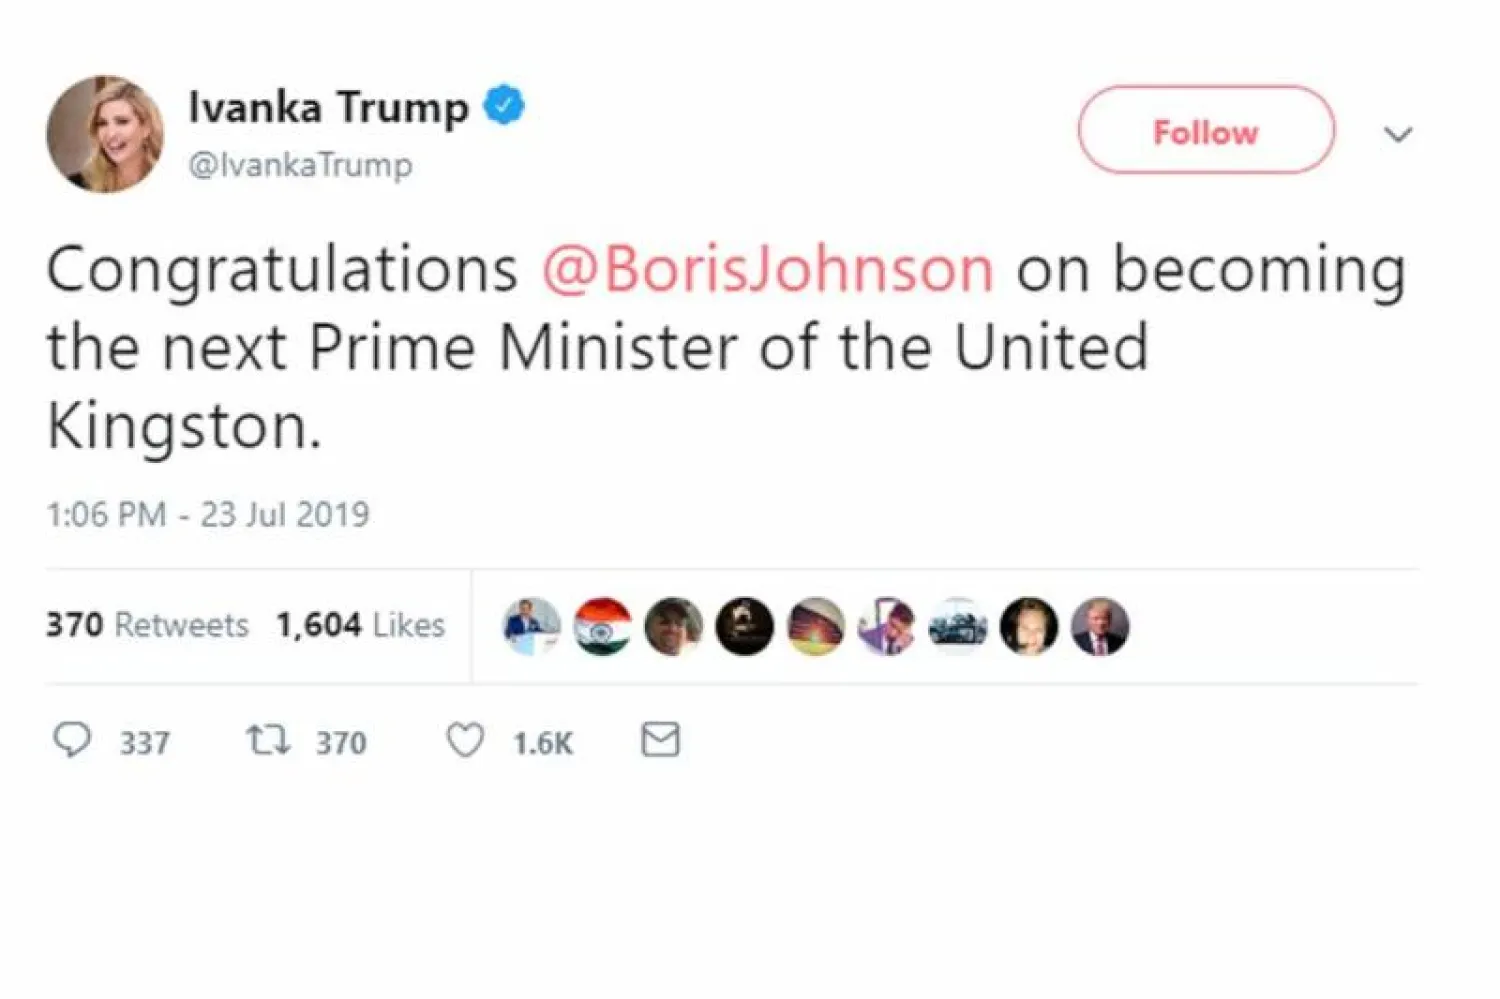Send tweet via envelope message icon
Image resolution: width=1500 pixels, height=999 pixels.
coord(660,740)
